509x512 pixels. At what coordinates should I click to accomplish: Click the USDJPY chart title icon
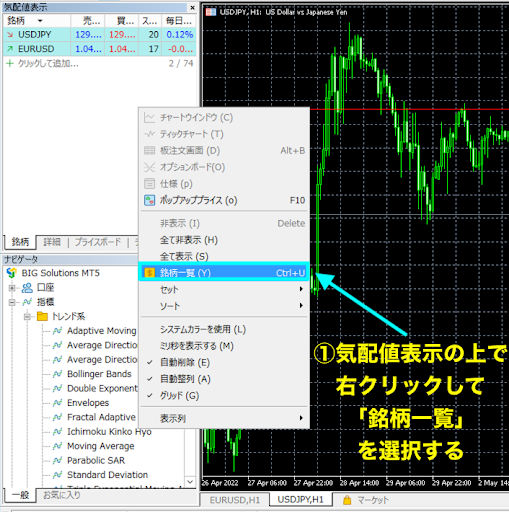coord(211,12)
